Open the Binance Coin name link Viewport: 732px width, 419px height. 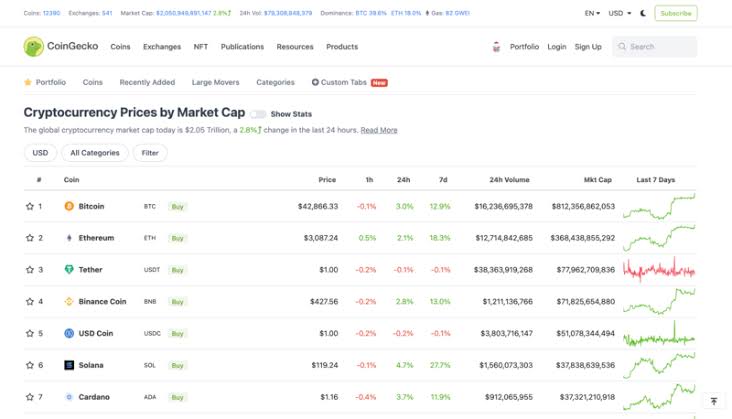pos(102,301)
